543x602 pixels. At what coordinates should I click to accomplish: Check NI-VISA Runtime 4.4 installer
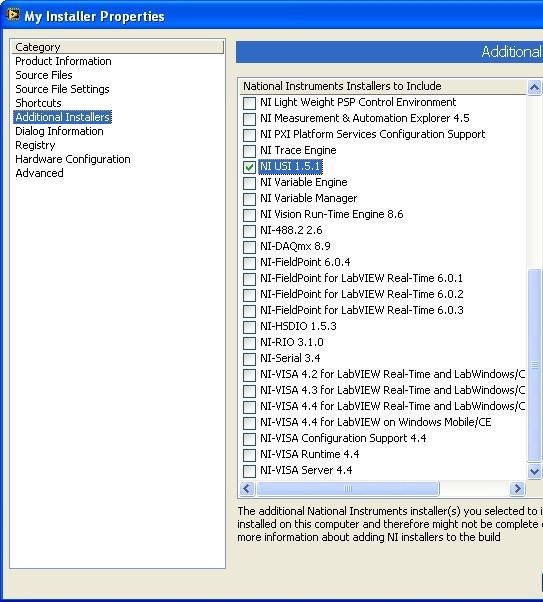pyautogui.click(x=249, y=455)
